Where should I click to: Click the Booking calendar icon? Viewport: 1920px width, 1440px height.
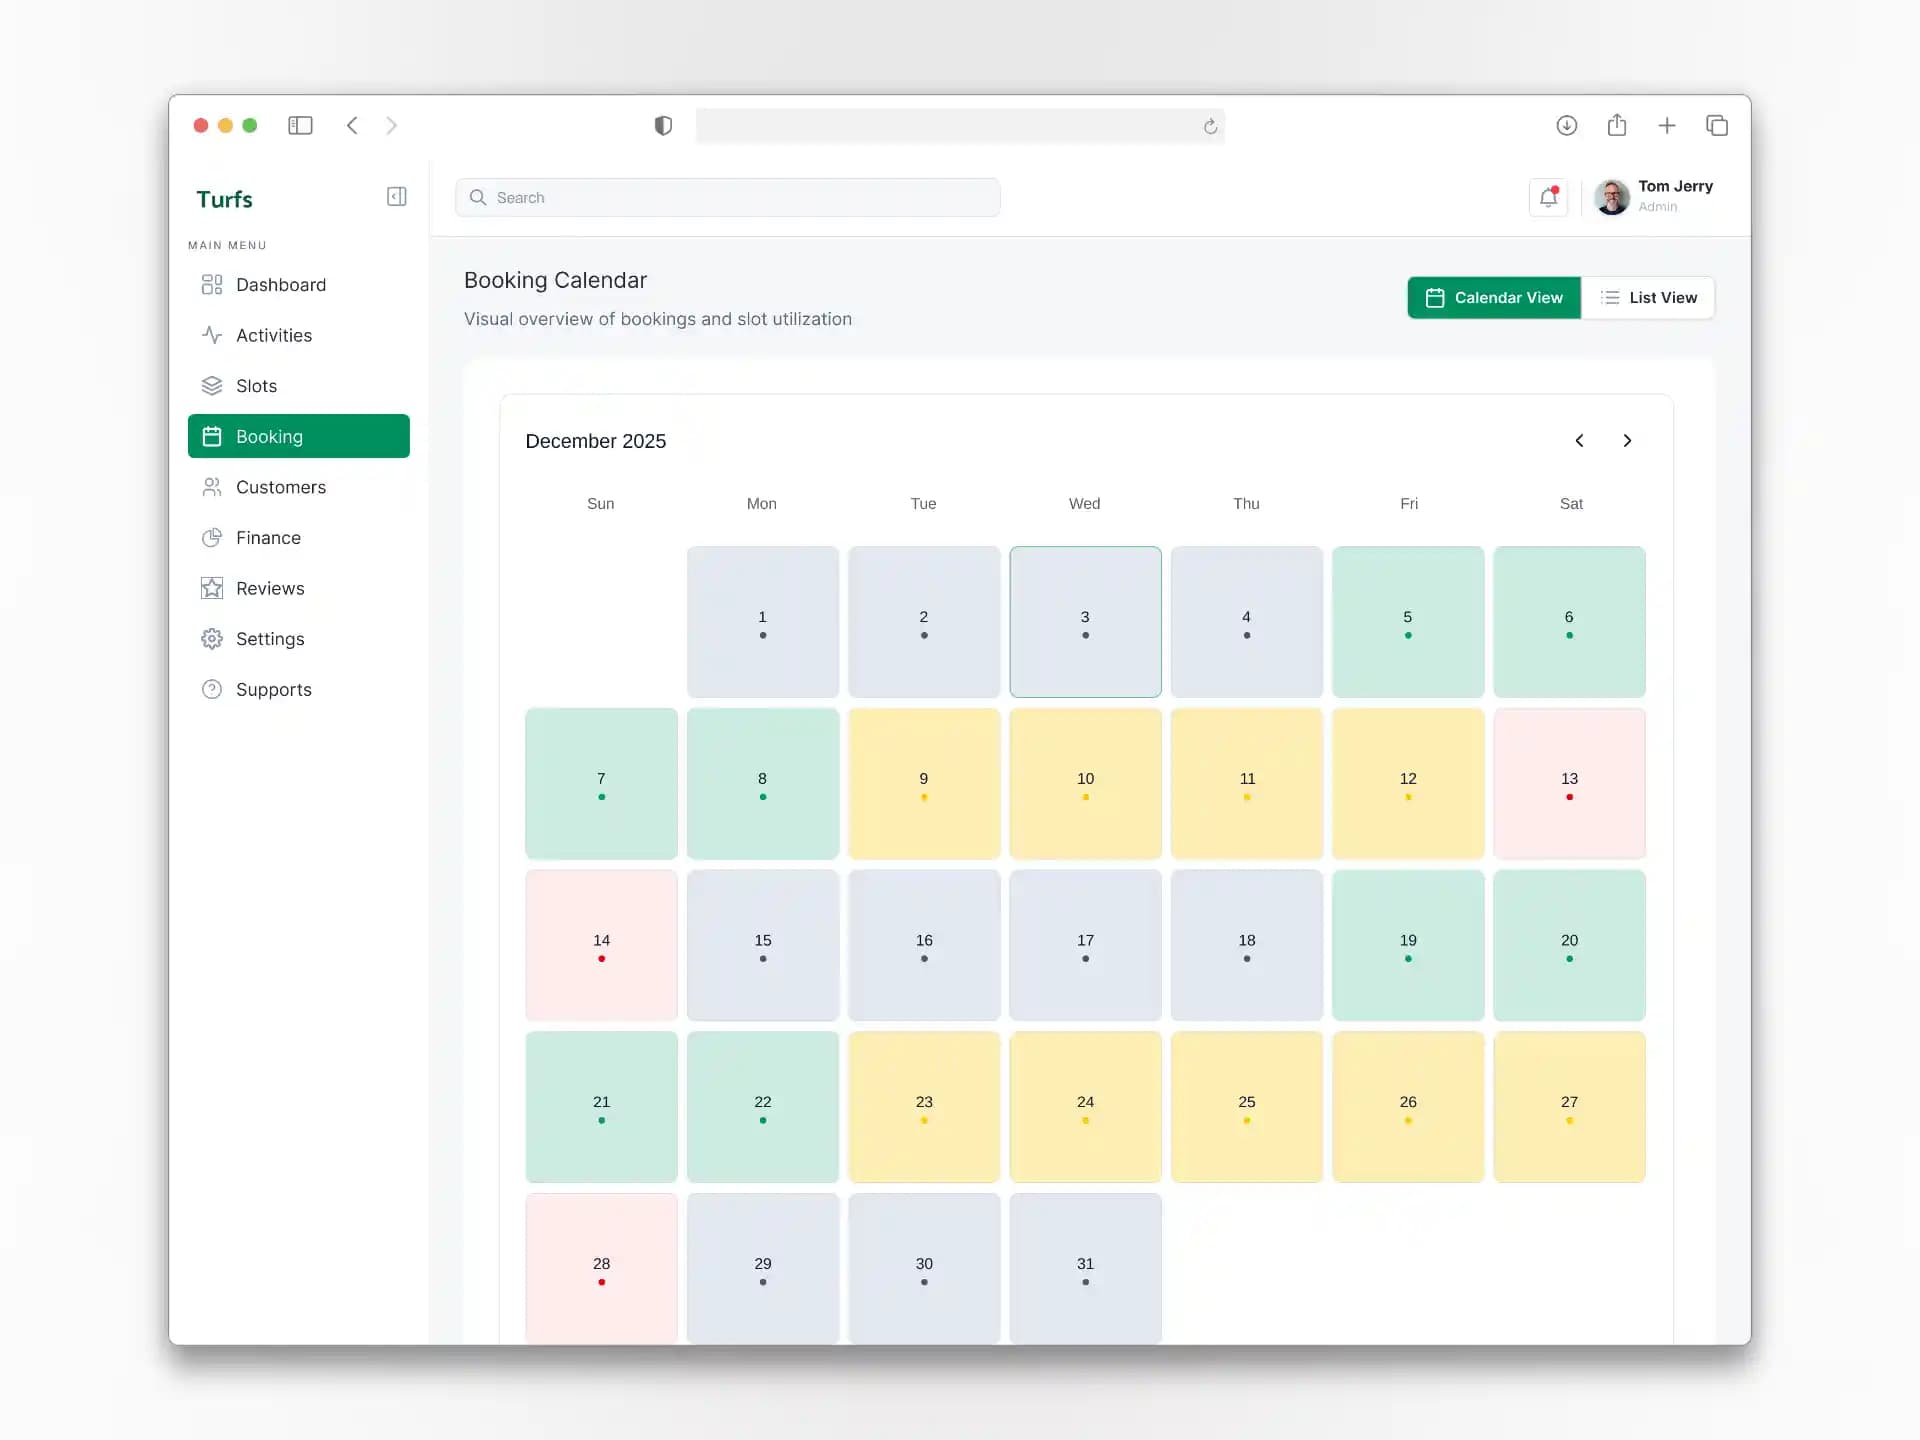click(x=212, y=436)
